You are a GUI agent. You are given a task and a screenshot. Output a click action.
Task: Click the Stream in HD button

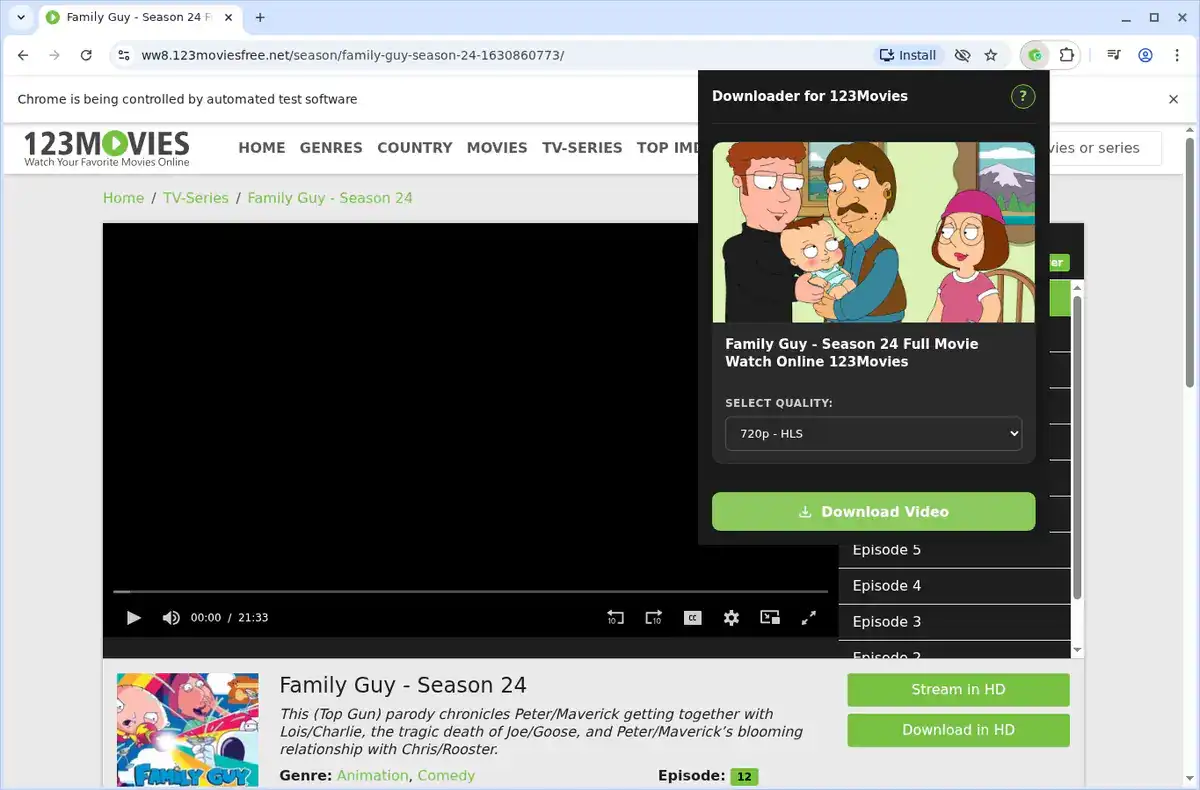[x=958, y=690]
